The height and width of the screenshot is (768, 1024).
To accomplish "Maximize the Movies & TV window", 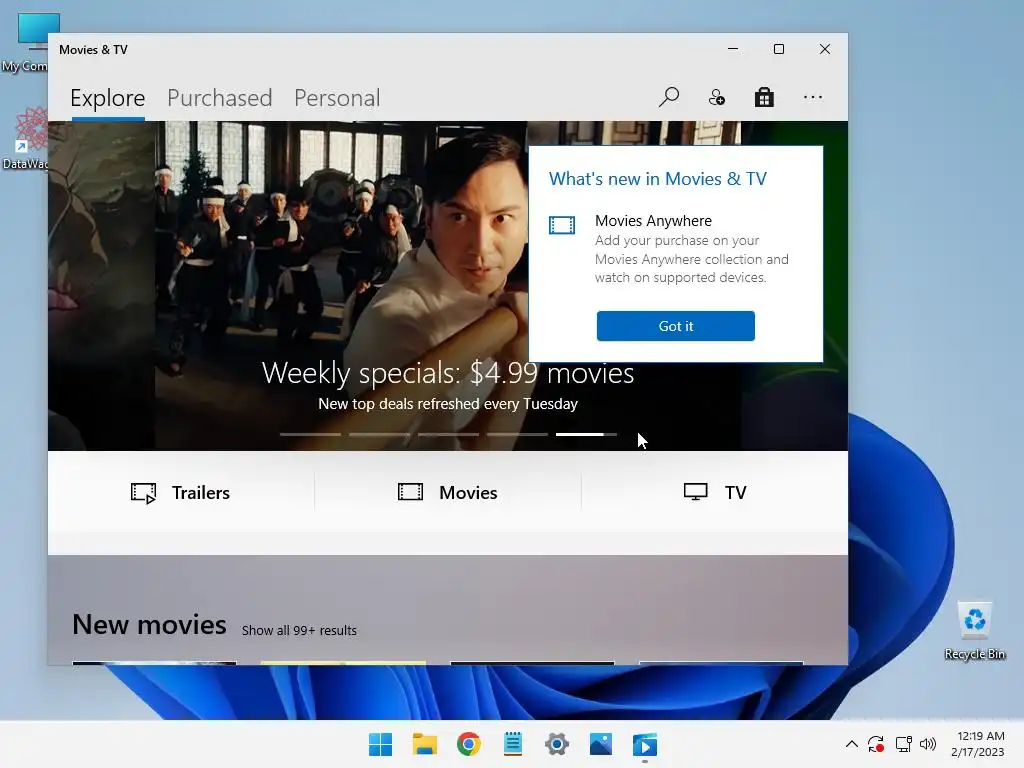I will 778,49.
